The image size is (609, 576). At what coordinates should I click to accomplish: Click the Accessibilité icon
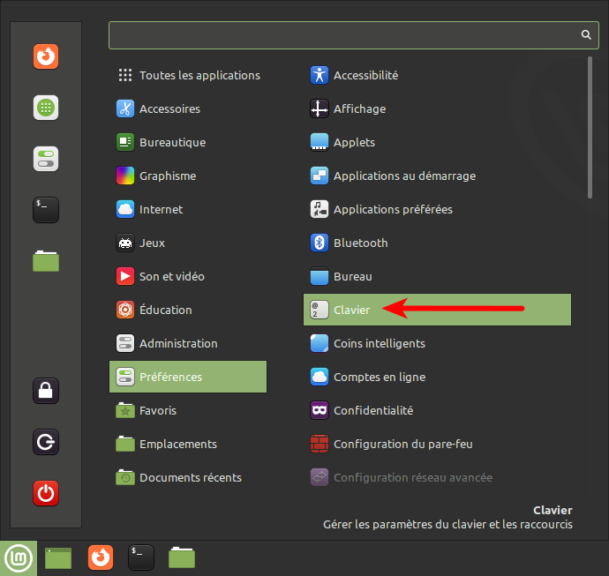(x=319, y=75)
